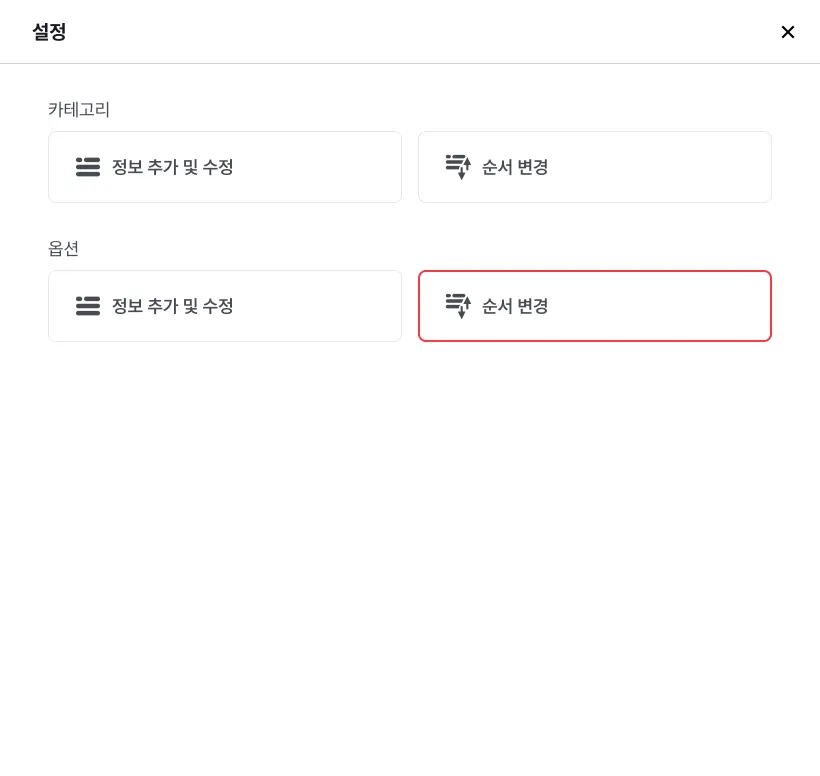820x776 pixels.
Task: Close the 설정 dialog with the X
Action: tap(788, 32)
